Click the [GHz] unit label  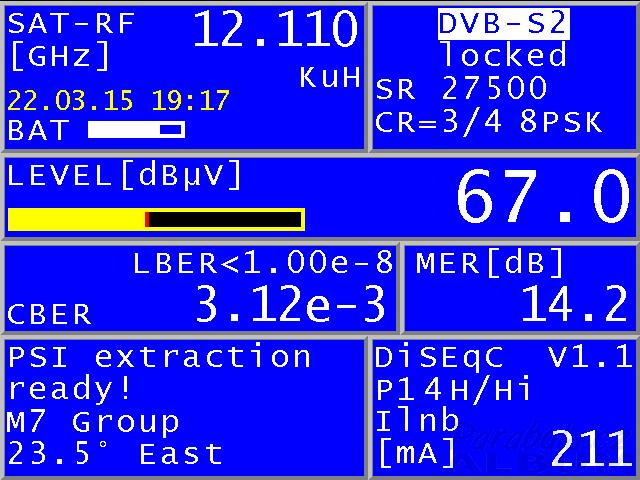[x=60, y=56]
